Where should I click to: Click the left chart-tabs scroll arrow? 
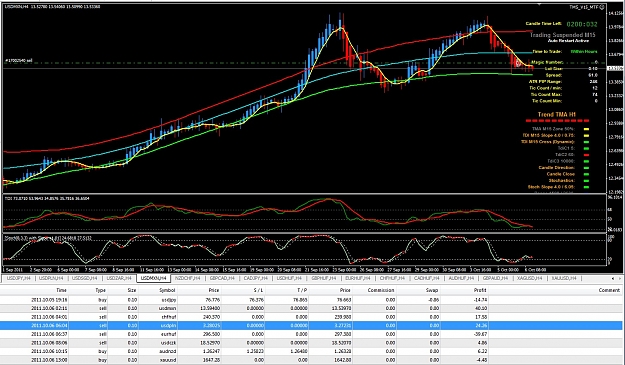613,279
